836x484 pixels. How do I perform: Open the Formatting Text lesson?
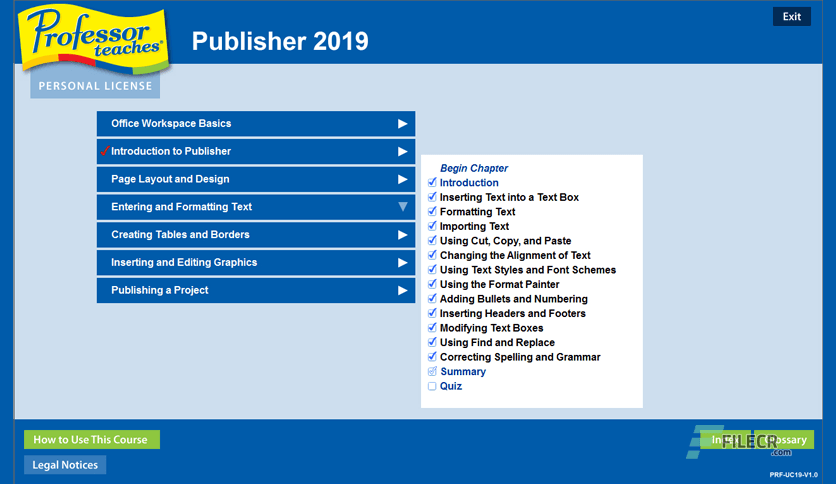pyautogui.click(x=478, y=212)
